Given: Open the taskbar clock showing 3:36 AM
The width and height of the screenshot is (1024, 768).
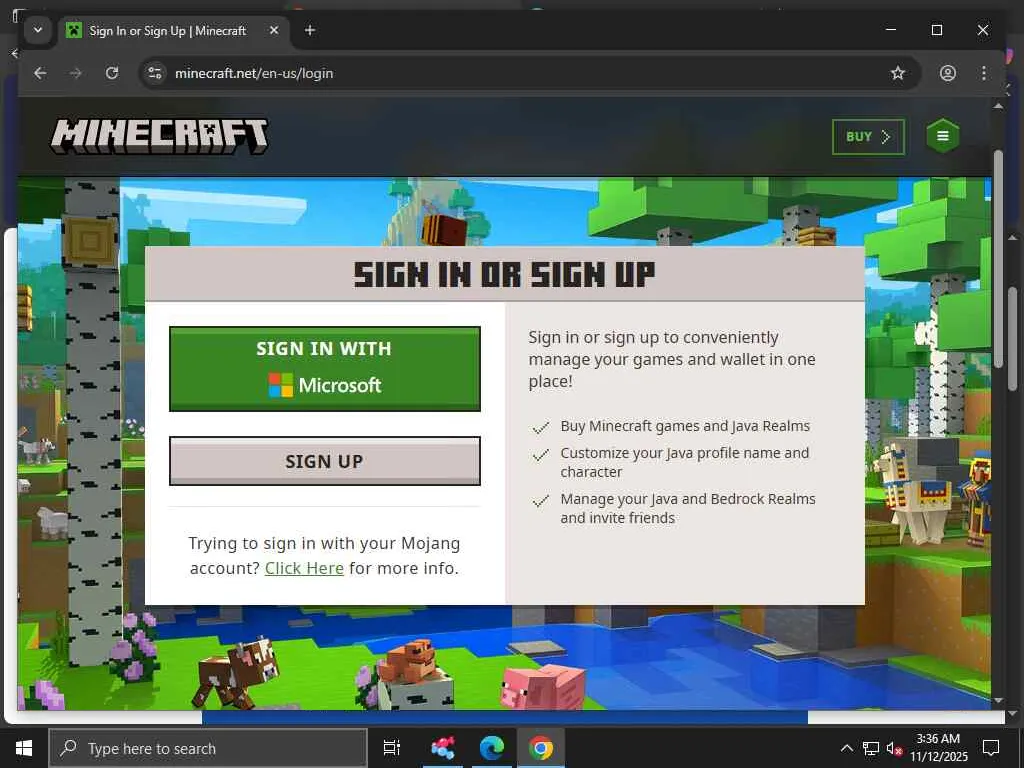Looking at the screenshot, I should (938, 748).
